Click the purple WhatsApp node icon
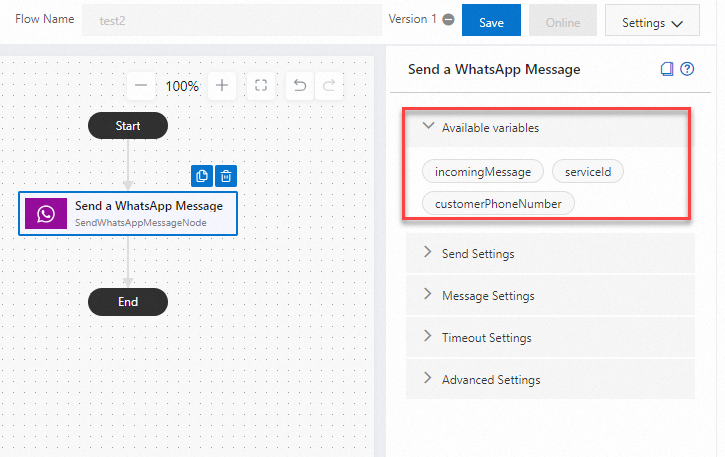The height and width of the screenshot is (457, 725). (46, 214)
